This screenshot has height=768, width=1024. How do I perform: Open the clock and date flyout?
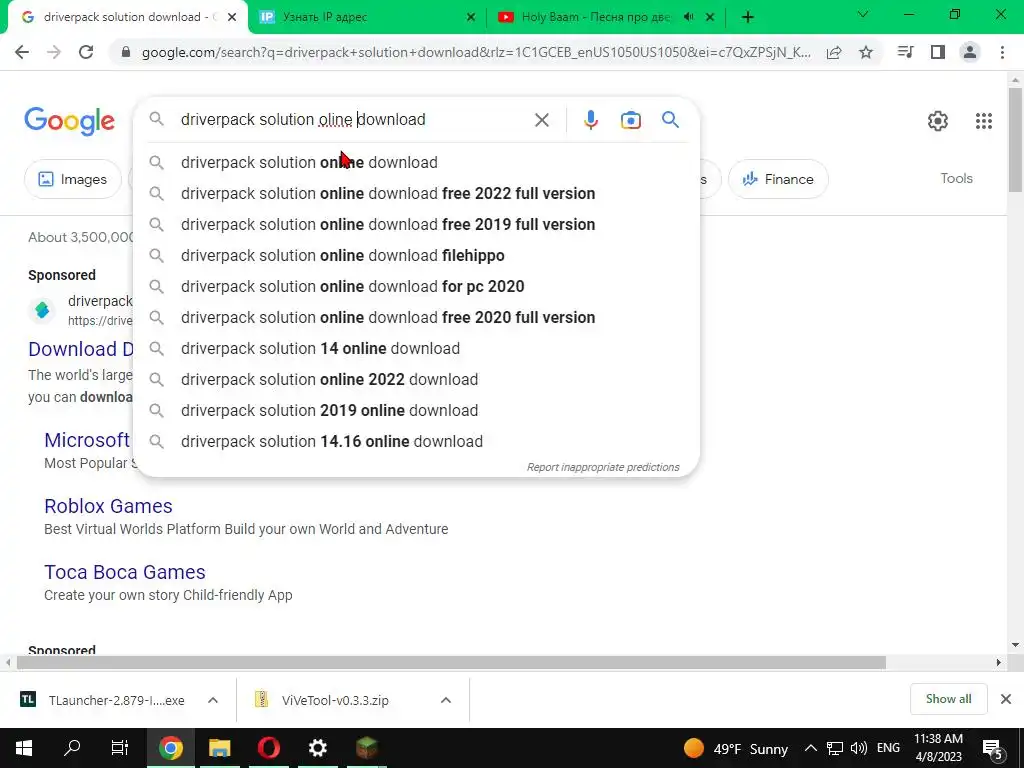pos(938,748)
